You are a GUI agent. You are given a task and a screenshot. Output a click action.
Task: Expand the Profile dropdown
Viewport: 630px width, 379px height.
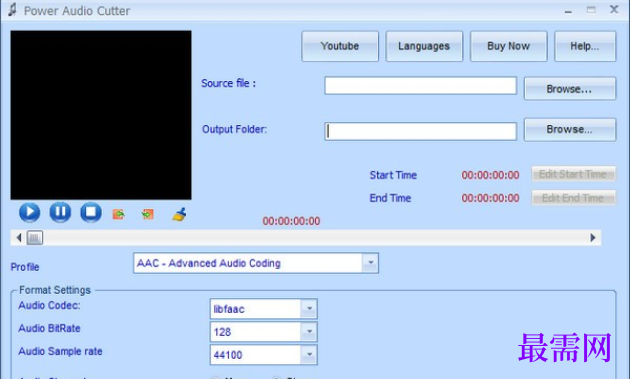click(x=370, y=263)
